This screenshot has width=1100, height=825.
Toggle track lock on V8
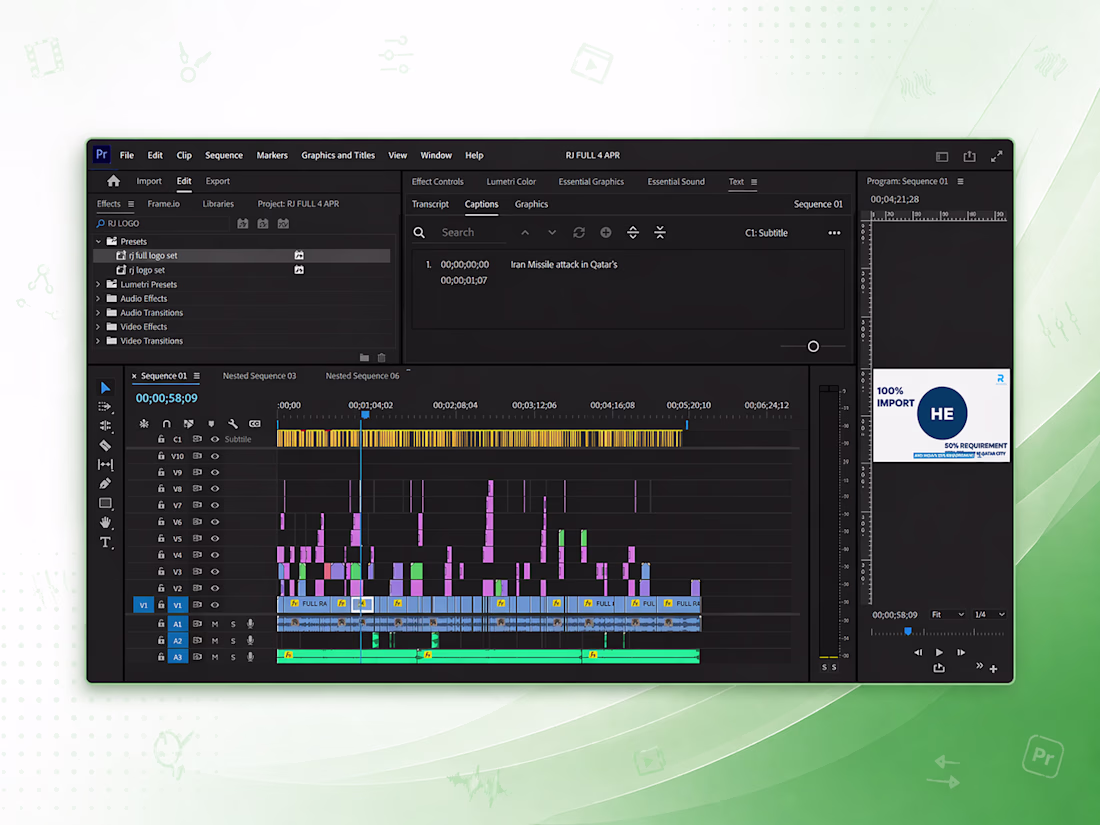coord(161,488)
